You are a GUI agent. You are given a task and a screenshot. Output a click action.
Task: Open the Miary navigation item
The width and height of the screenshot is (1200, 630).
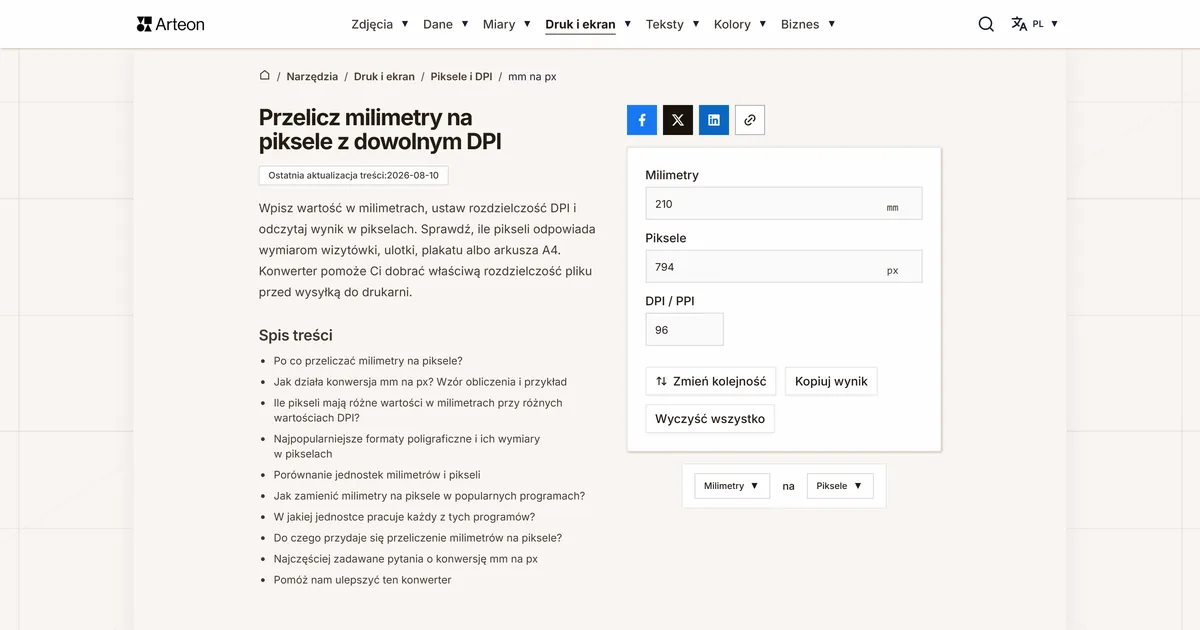coord(499,24)
